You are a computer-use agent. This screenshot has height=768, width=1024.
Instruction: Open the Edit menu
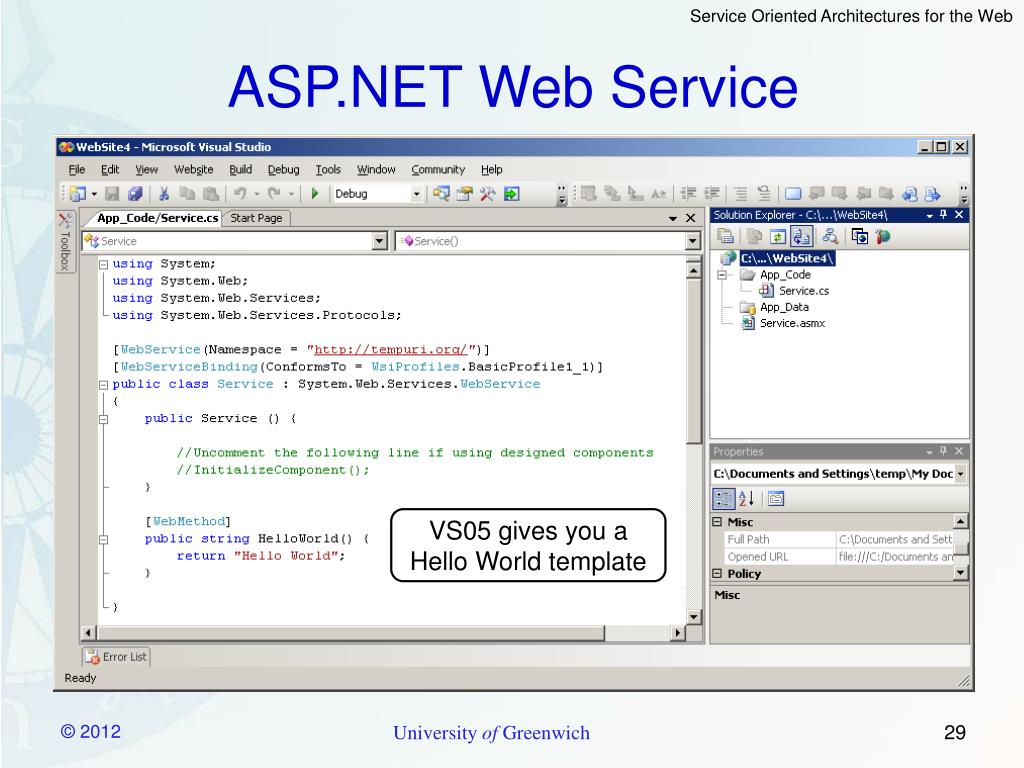(x=110, y=170)
